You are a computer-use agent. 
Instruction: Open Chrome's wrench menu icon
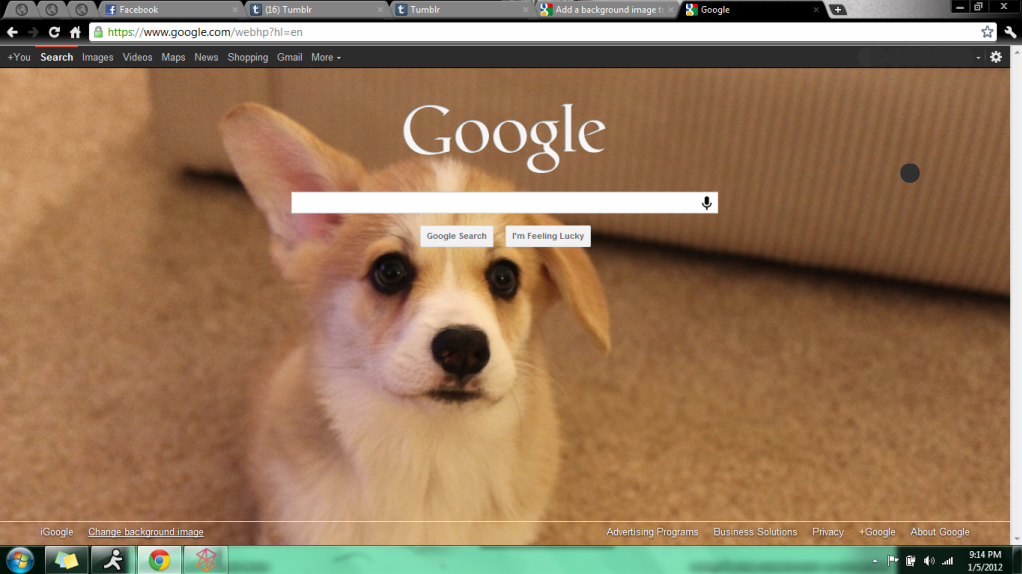[x=1009, y=32]
